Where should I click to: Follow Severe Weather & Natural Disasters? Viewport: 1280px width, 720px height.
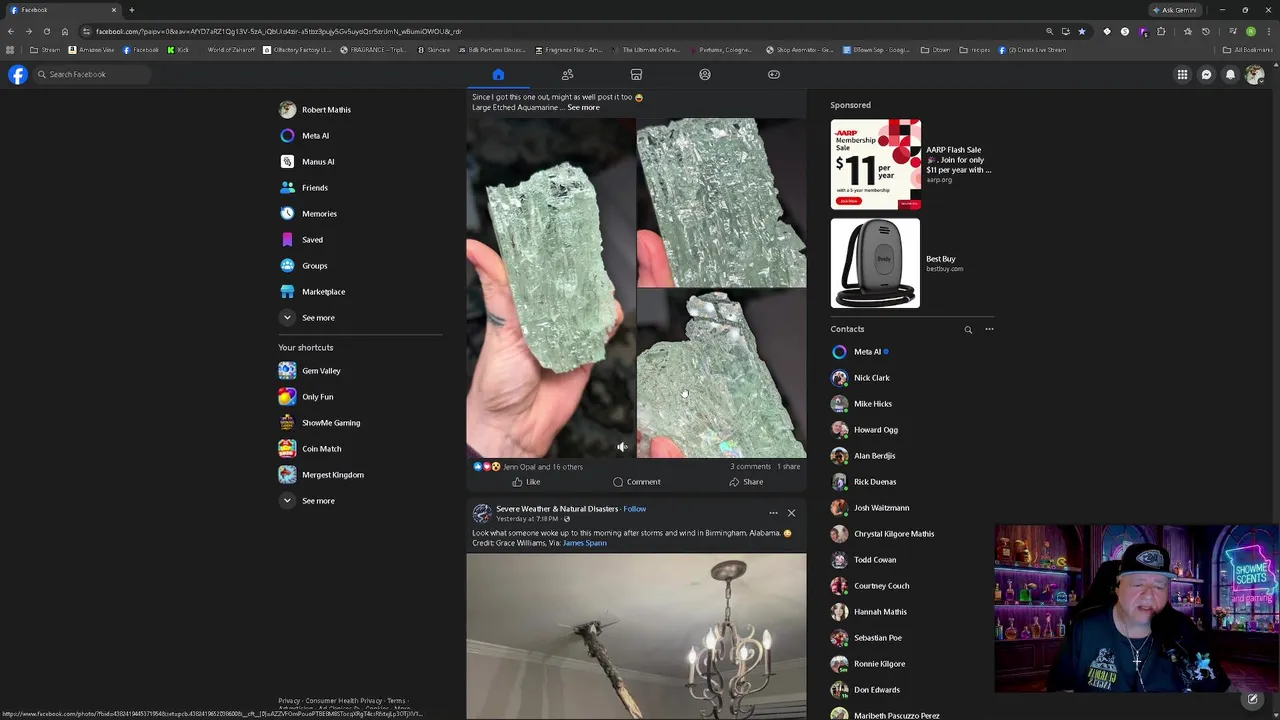pyautogui.click(x=634, y=509)
